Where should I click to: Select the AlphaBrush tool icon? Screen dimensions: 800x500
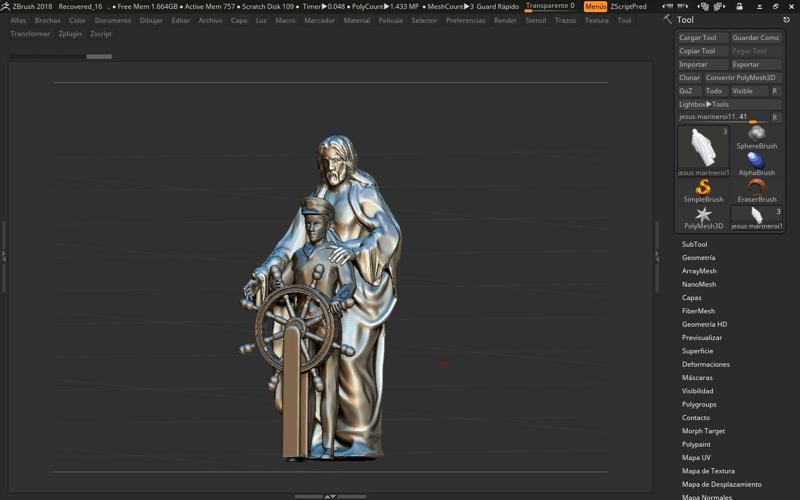click(x=757, y=161)
